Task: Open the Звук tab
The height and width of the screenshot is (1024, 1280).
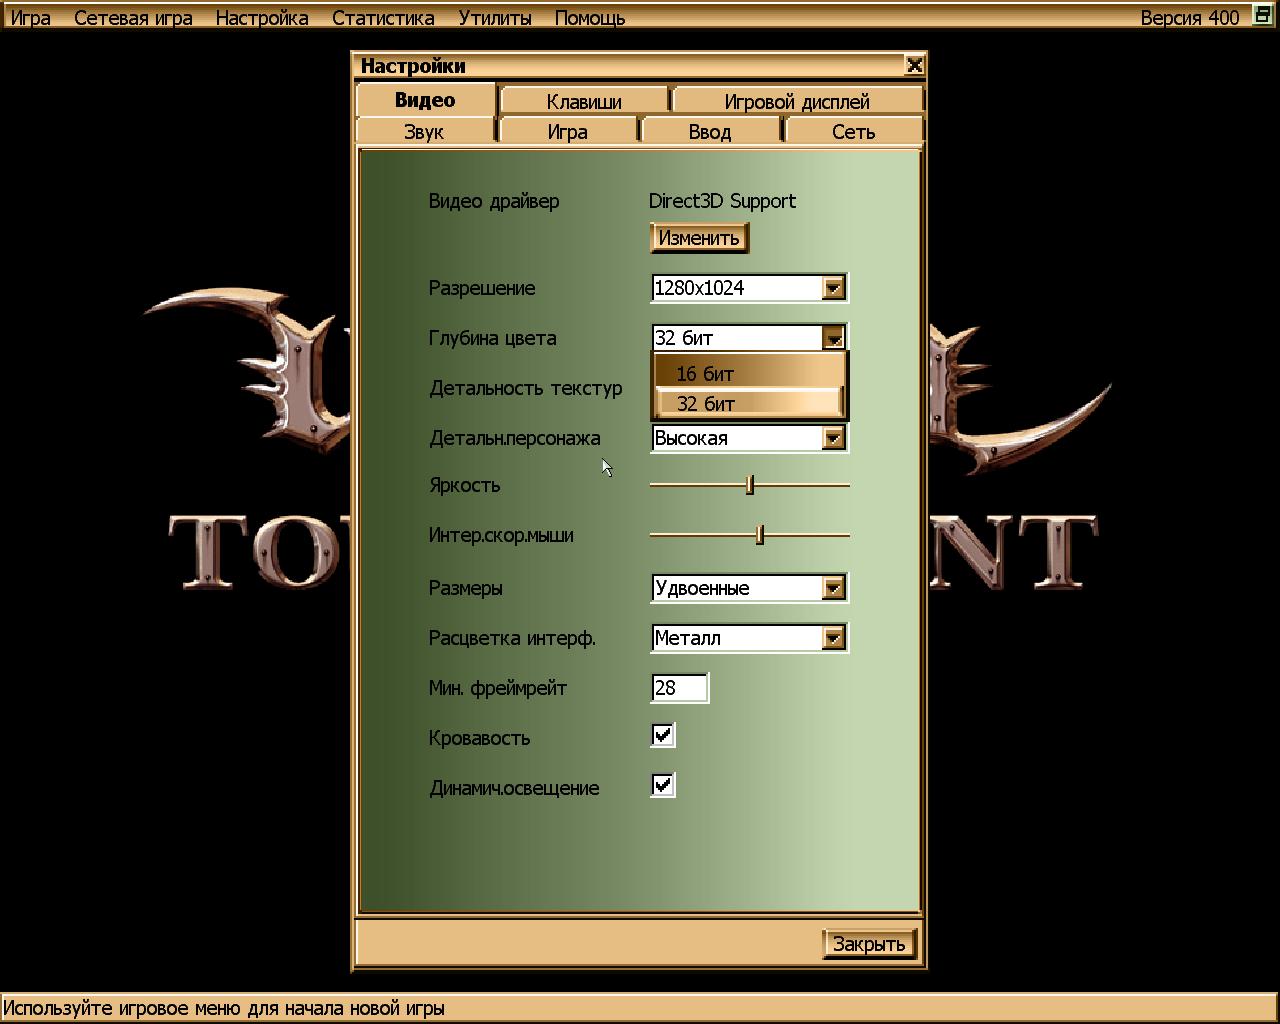Action: tap(424, 132)
